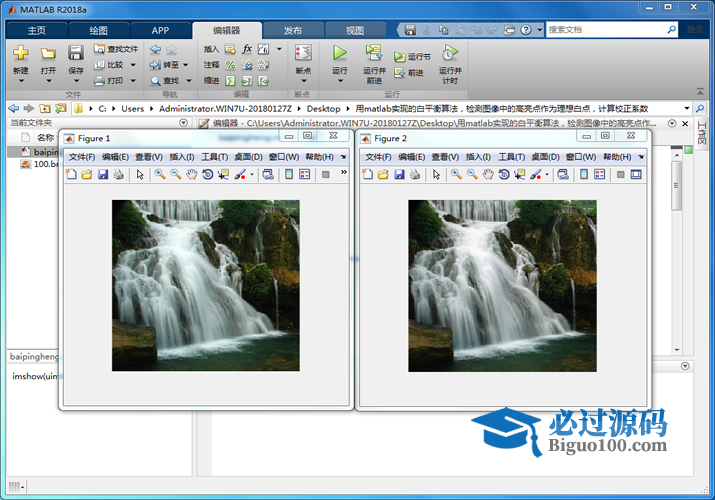Screen dimensions: 715x500
Task: Expand the Open (打开) dropdown arrow
Action: pyautogui.click(x=49, y=81)
